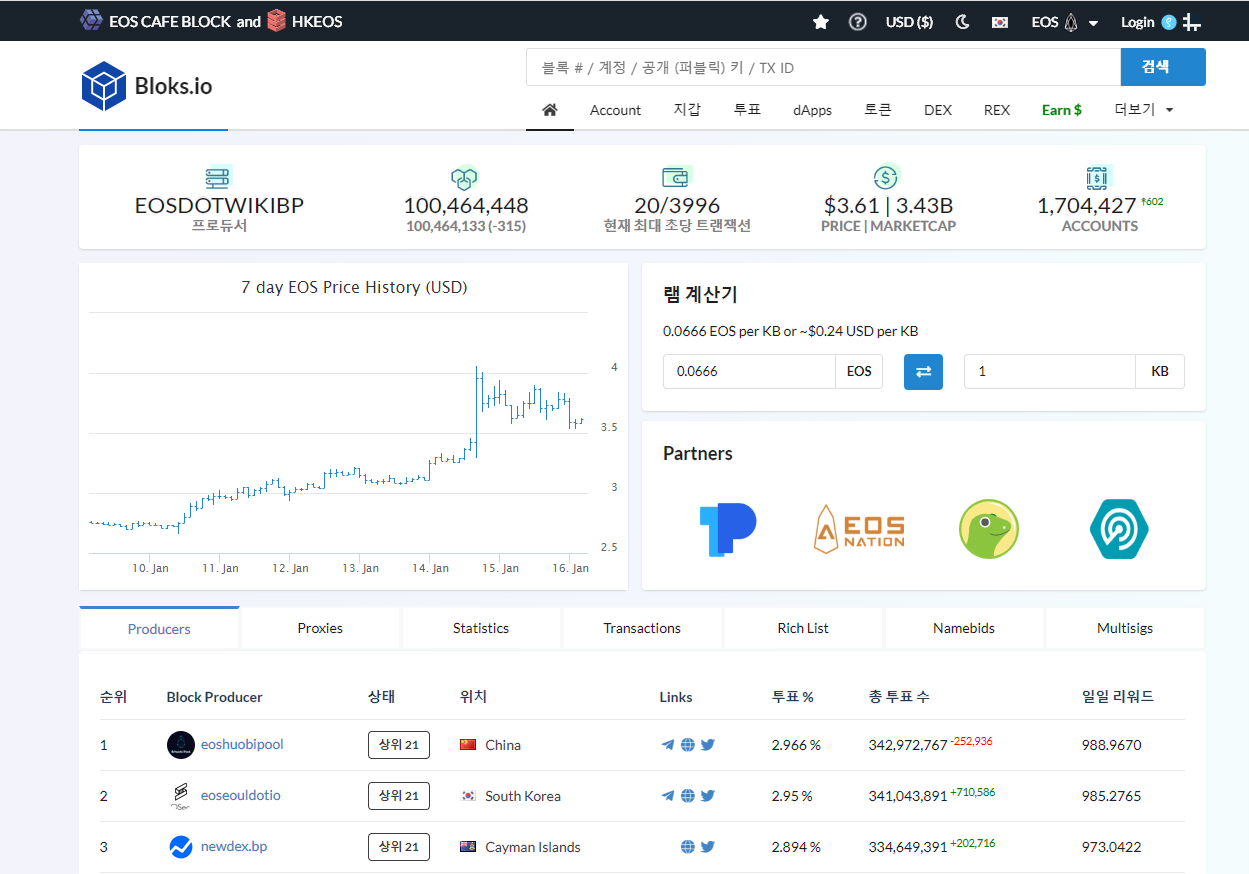The width and height of the screenshot is (1249, 874).
Task: Open HKEOS sponsor link
Action: 305,21
